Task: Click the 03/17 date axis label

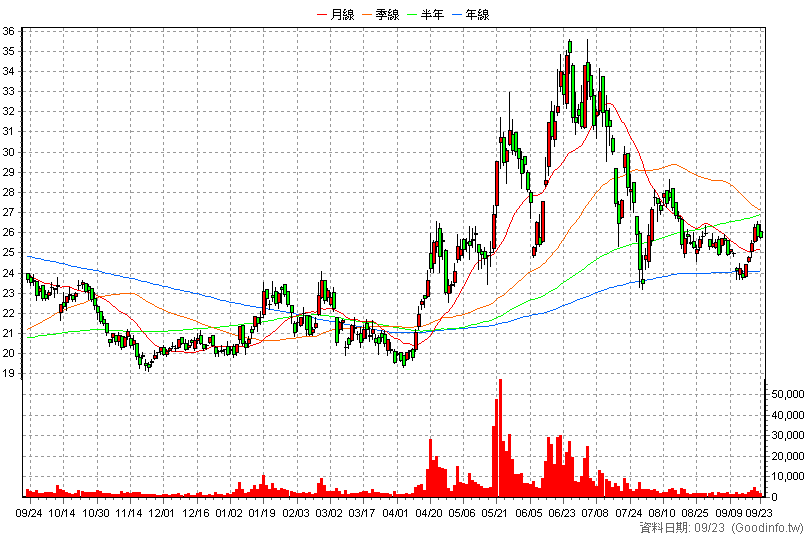Action: pos(362,513)
